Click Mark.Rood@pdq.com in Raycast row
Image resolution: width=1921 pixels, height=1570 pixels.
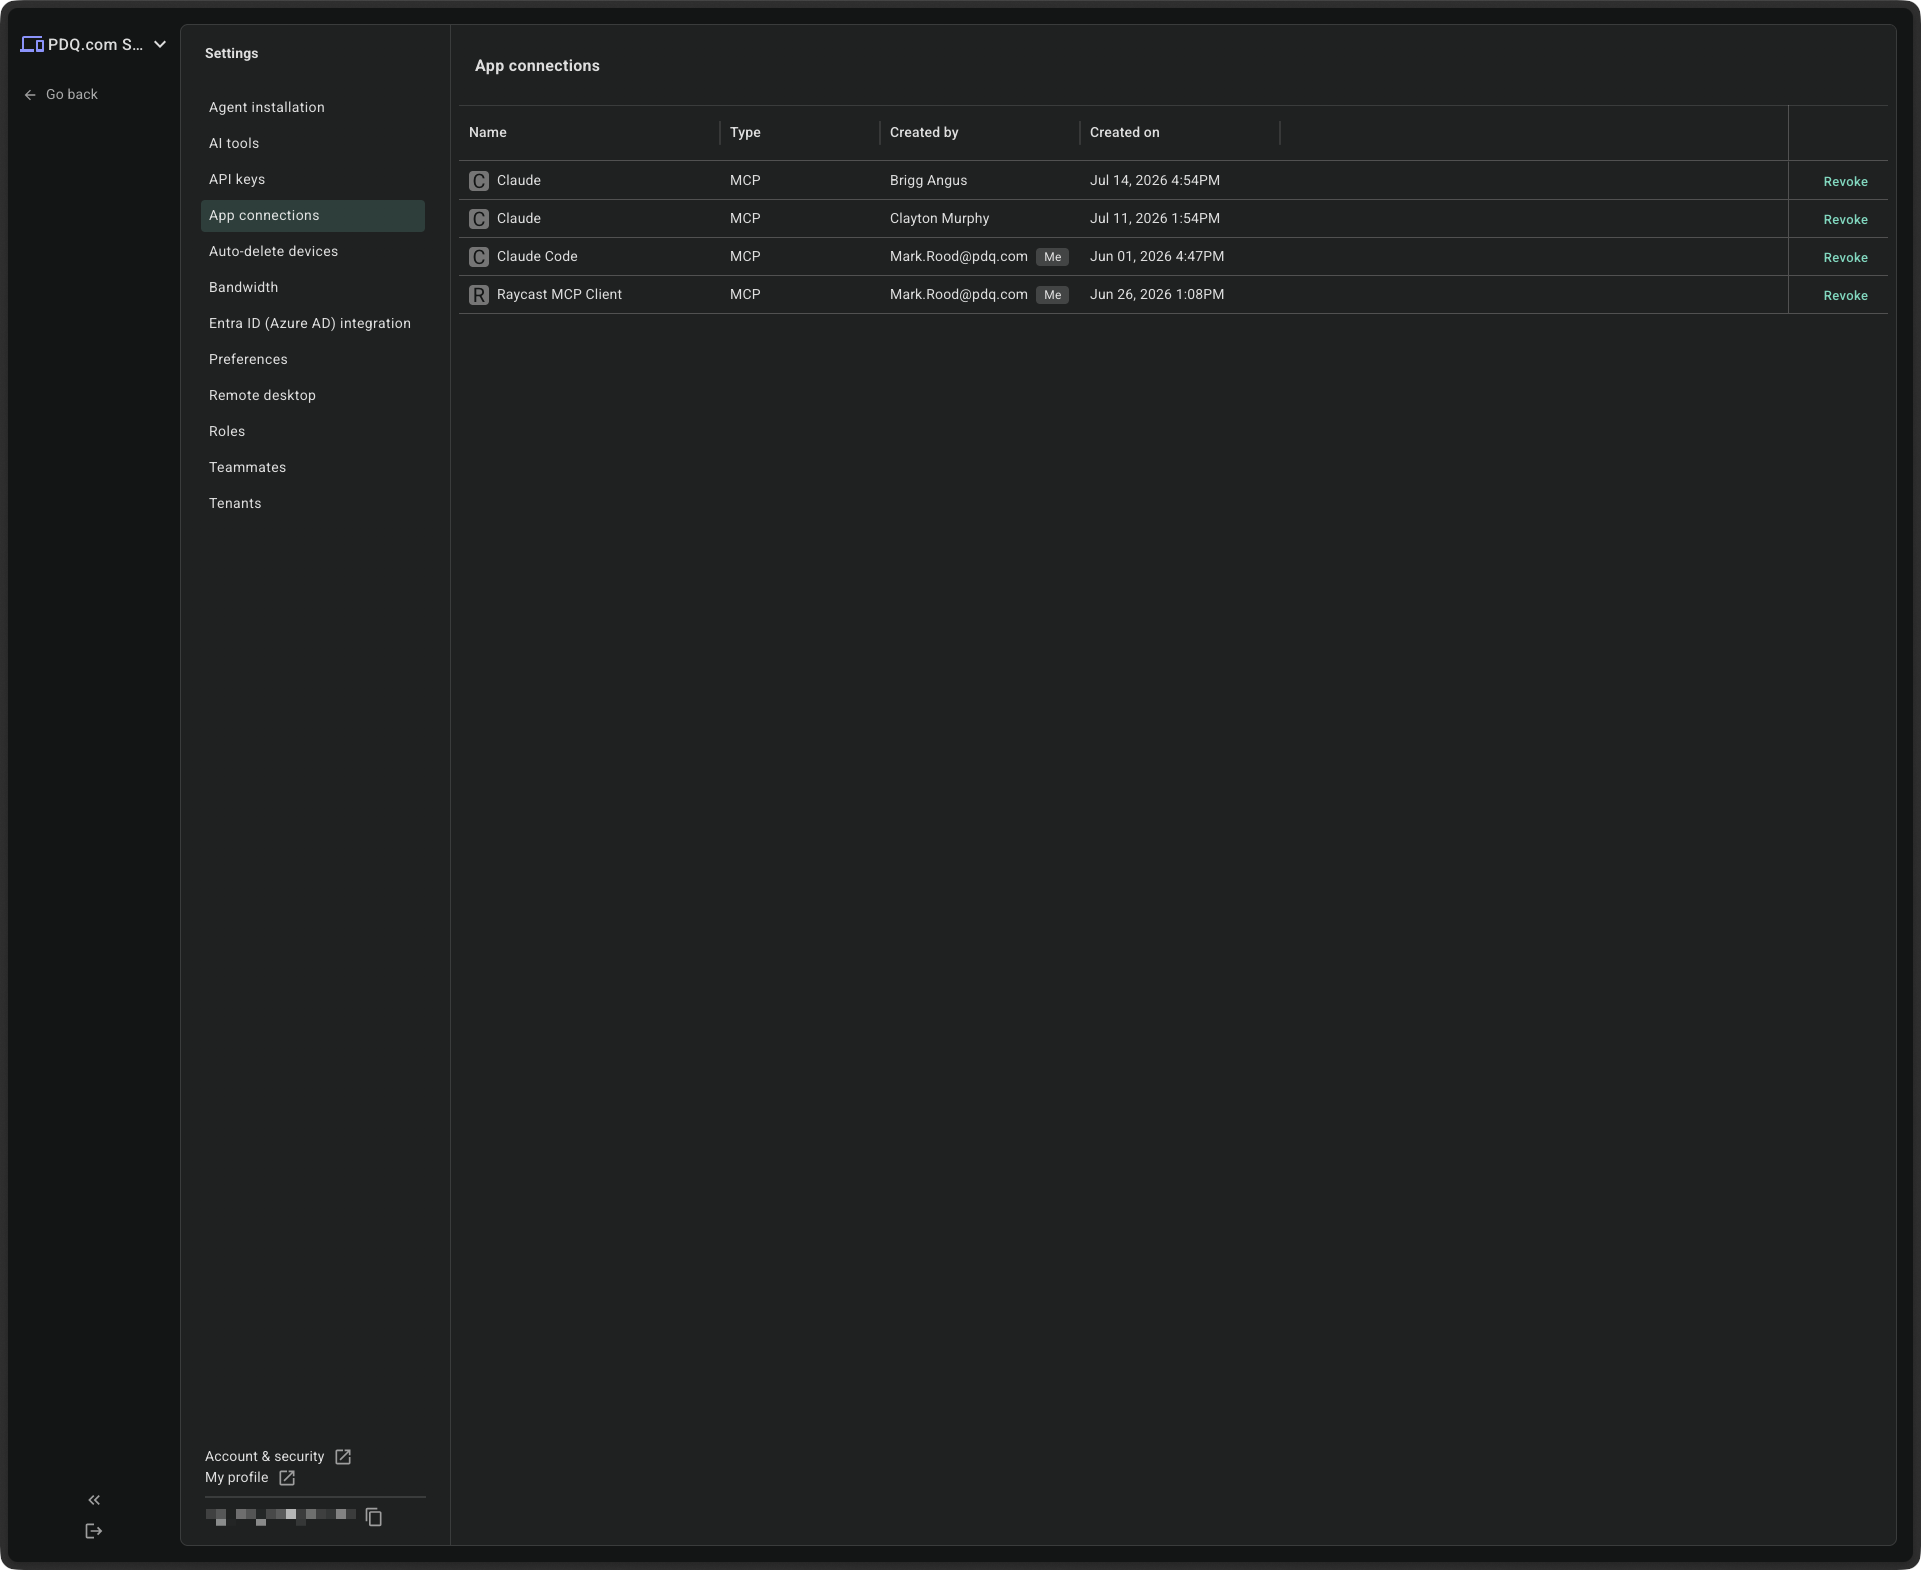pos(959,295)
